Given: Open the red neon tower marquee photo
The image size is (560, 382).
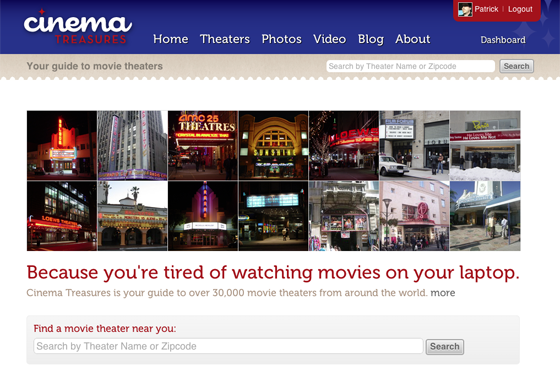Looking at the screenshot, I should click(x=62, y=145).
